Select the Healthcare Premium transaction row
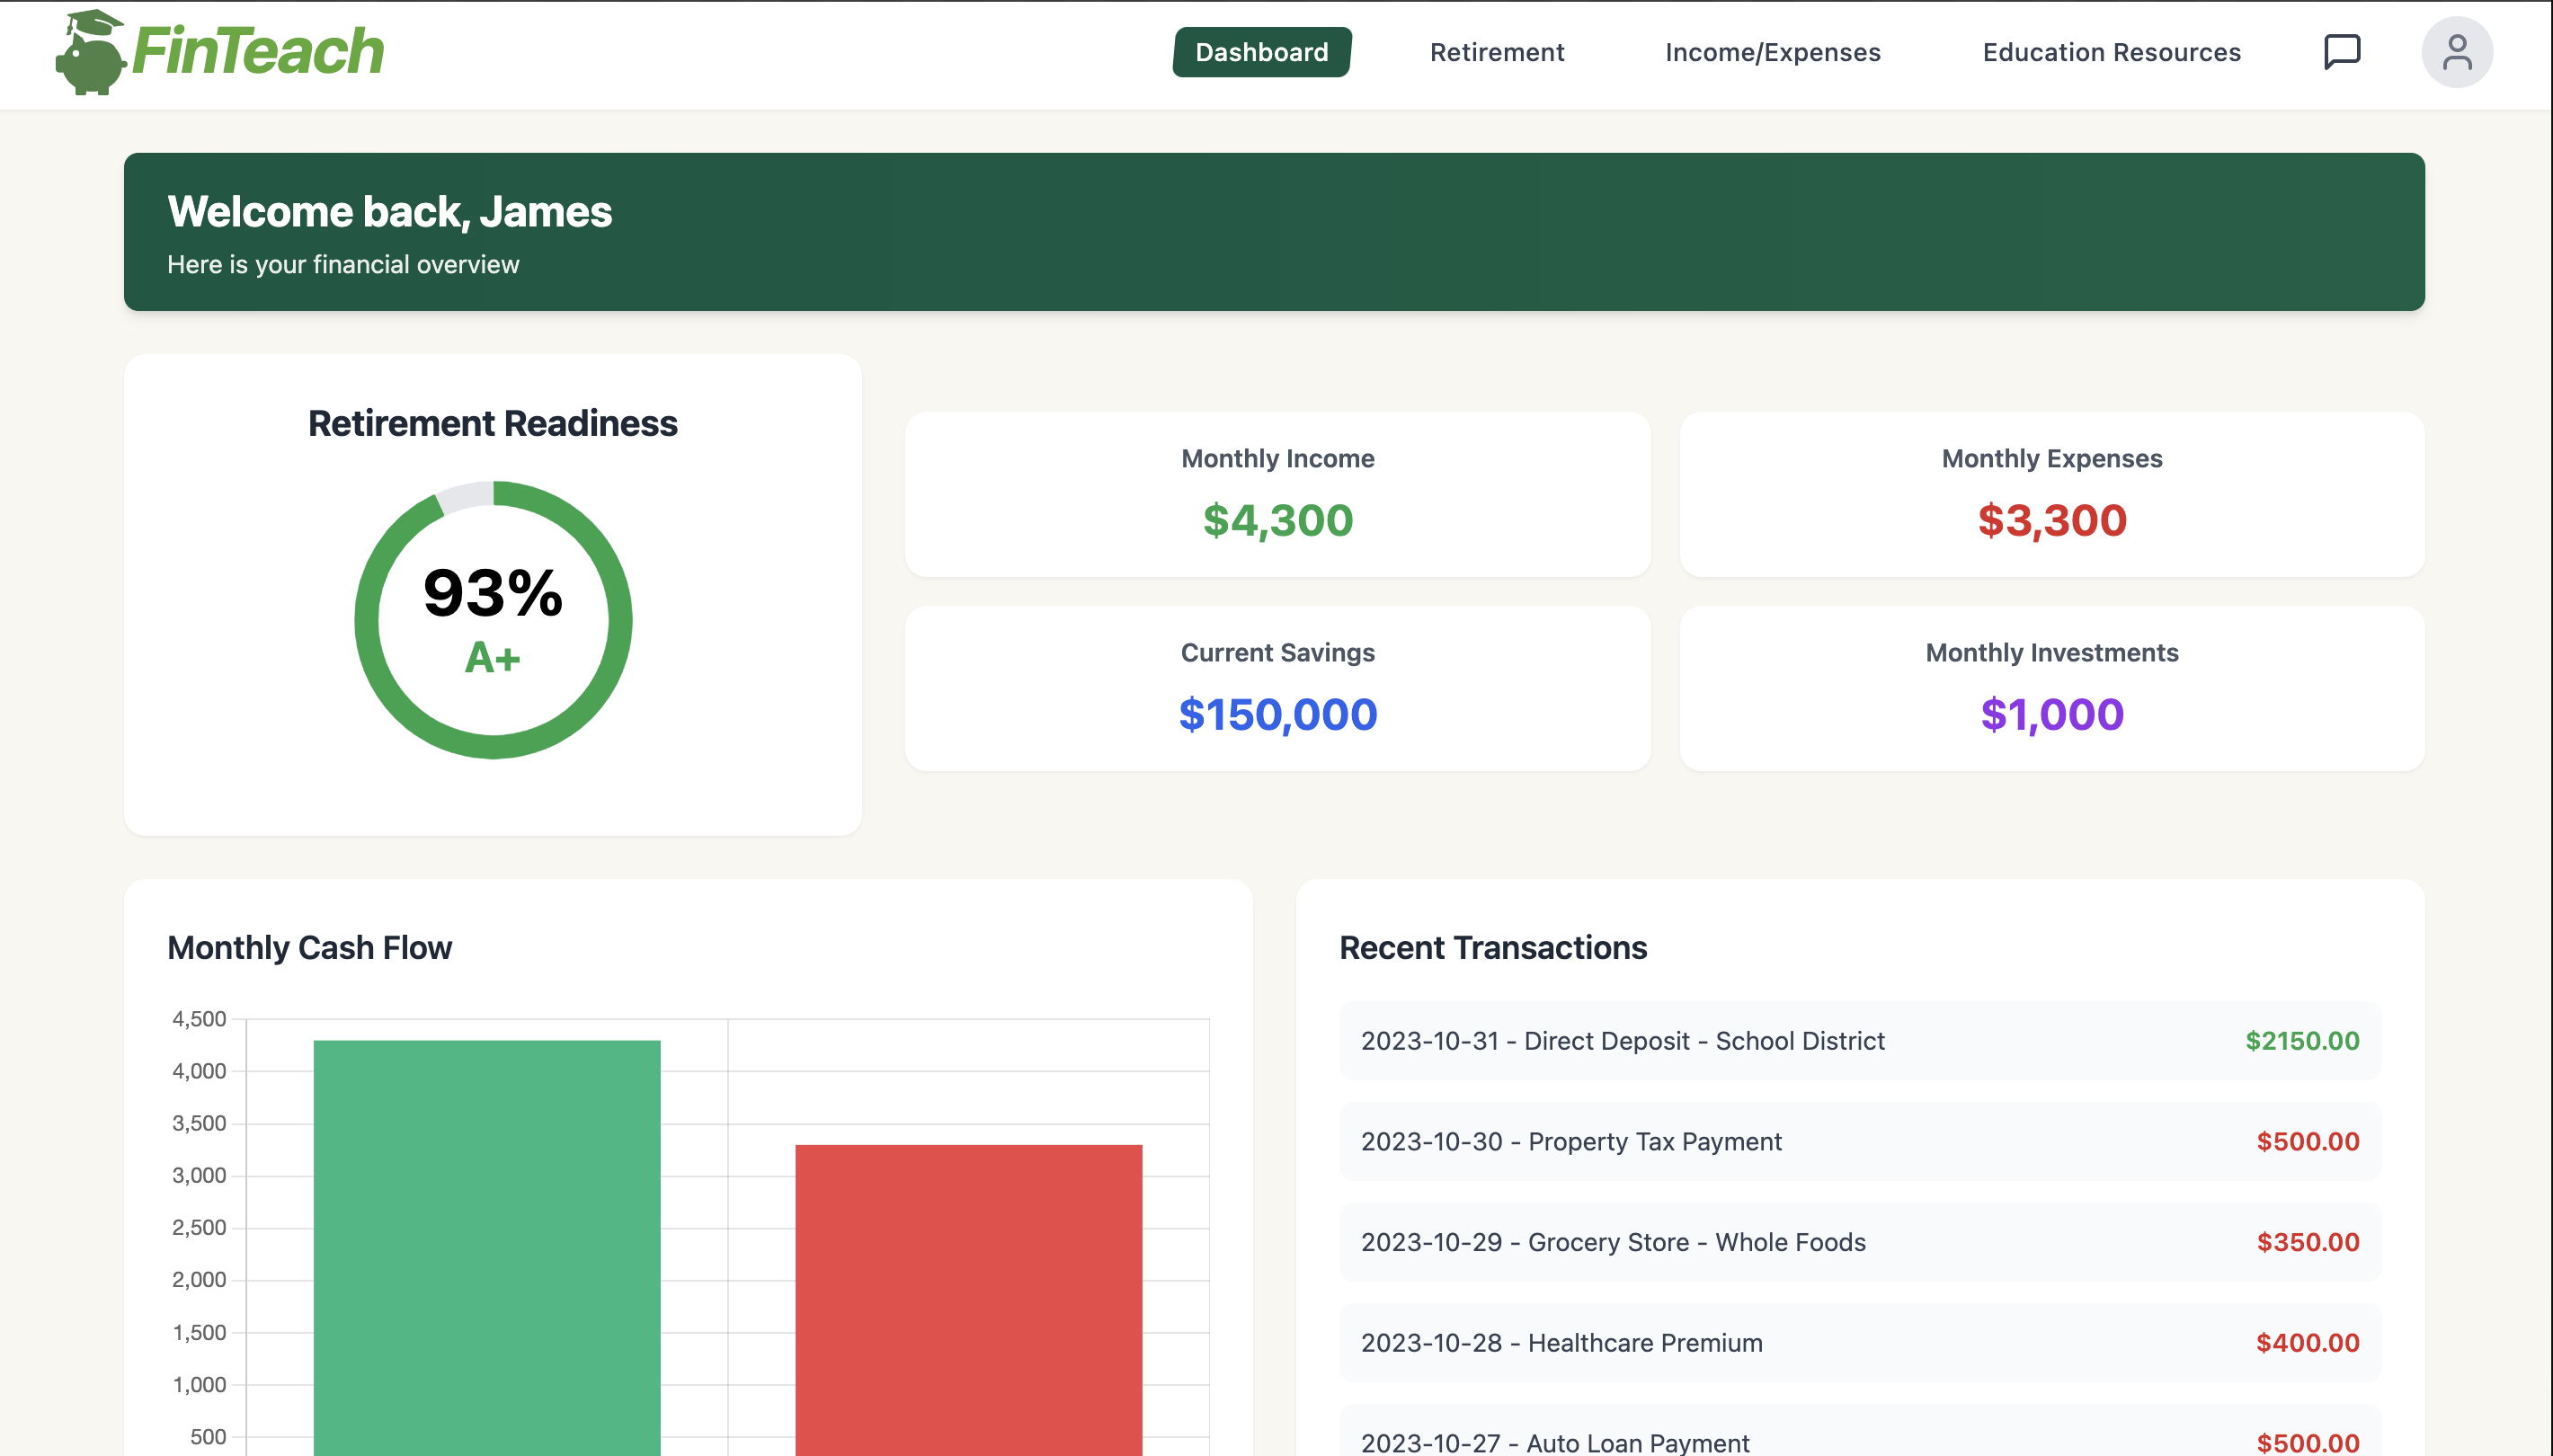The width and height of the screenshot is (2553, 1456). tap(1859, 1342)
